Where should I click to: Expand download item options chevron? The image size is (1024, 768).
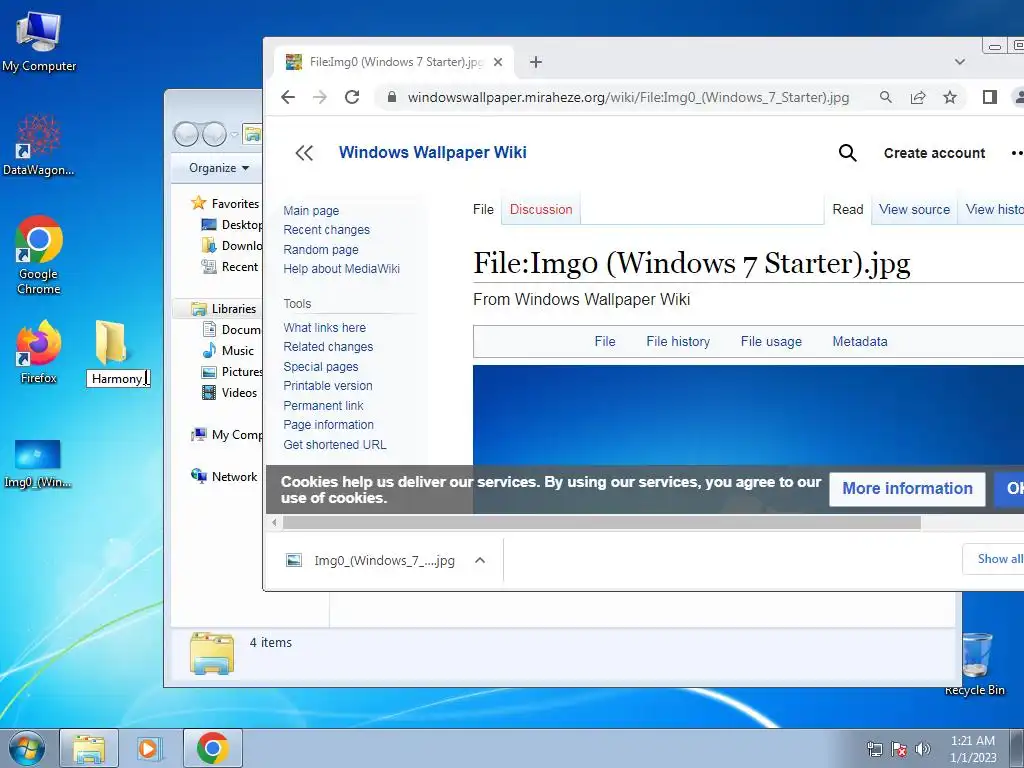coord(480,560)
